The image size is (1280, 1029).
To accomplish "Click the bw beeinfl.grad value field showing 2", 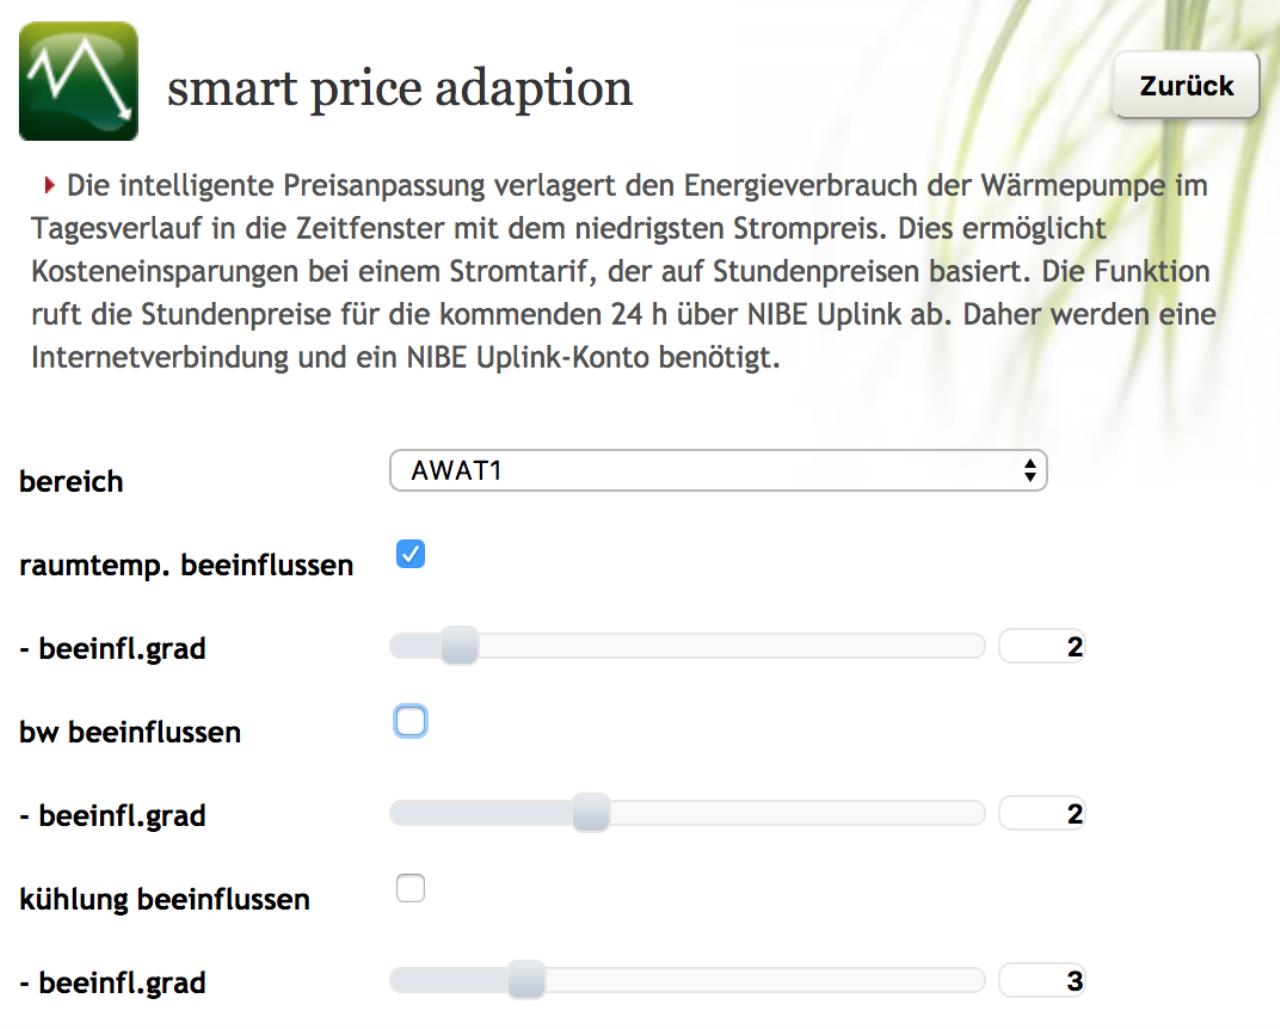I will point(1042,814).
